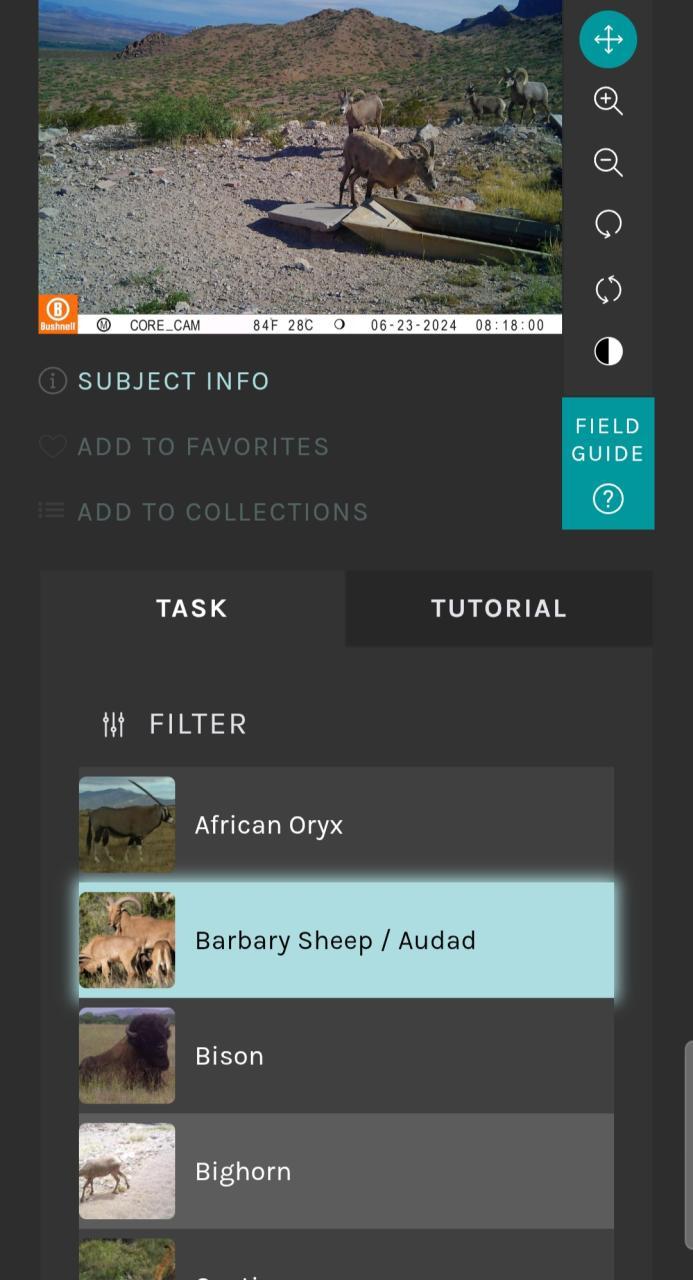The height and width of the screenshot is (1280, 693).
Task: Zoom out of the subject image
Action: pyautogui.click(x=608, y=163)
